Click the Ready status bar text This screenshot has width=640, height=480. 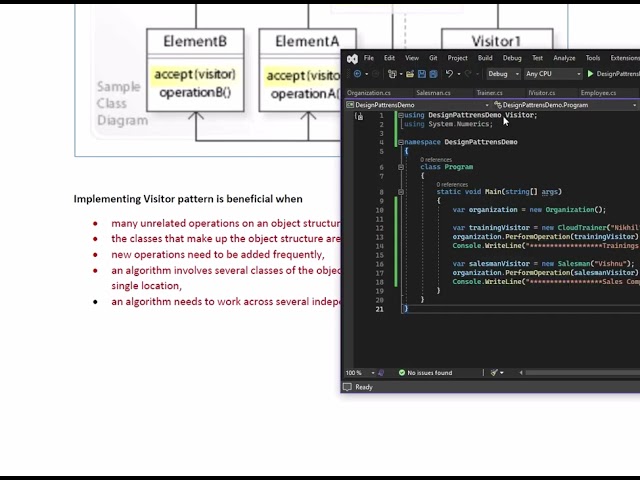tap(364, 387)
